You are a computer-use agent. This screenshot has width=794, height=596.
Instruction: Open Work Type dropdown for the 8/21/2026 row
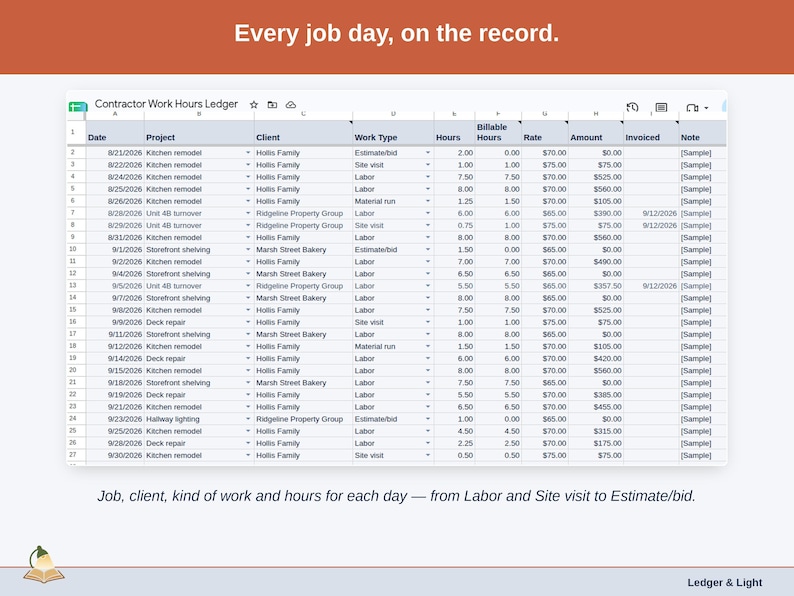[x=428, y=152]
